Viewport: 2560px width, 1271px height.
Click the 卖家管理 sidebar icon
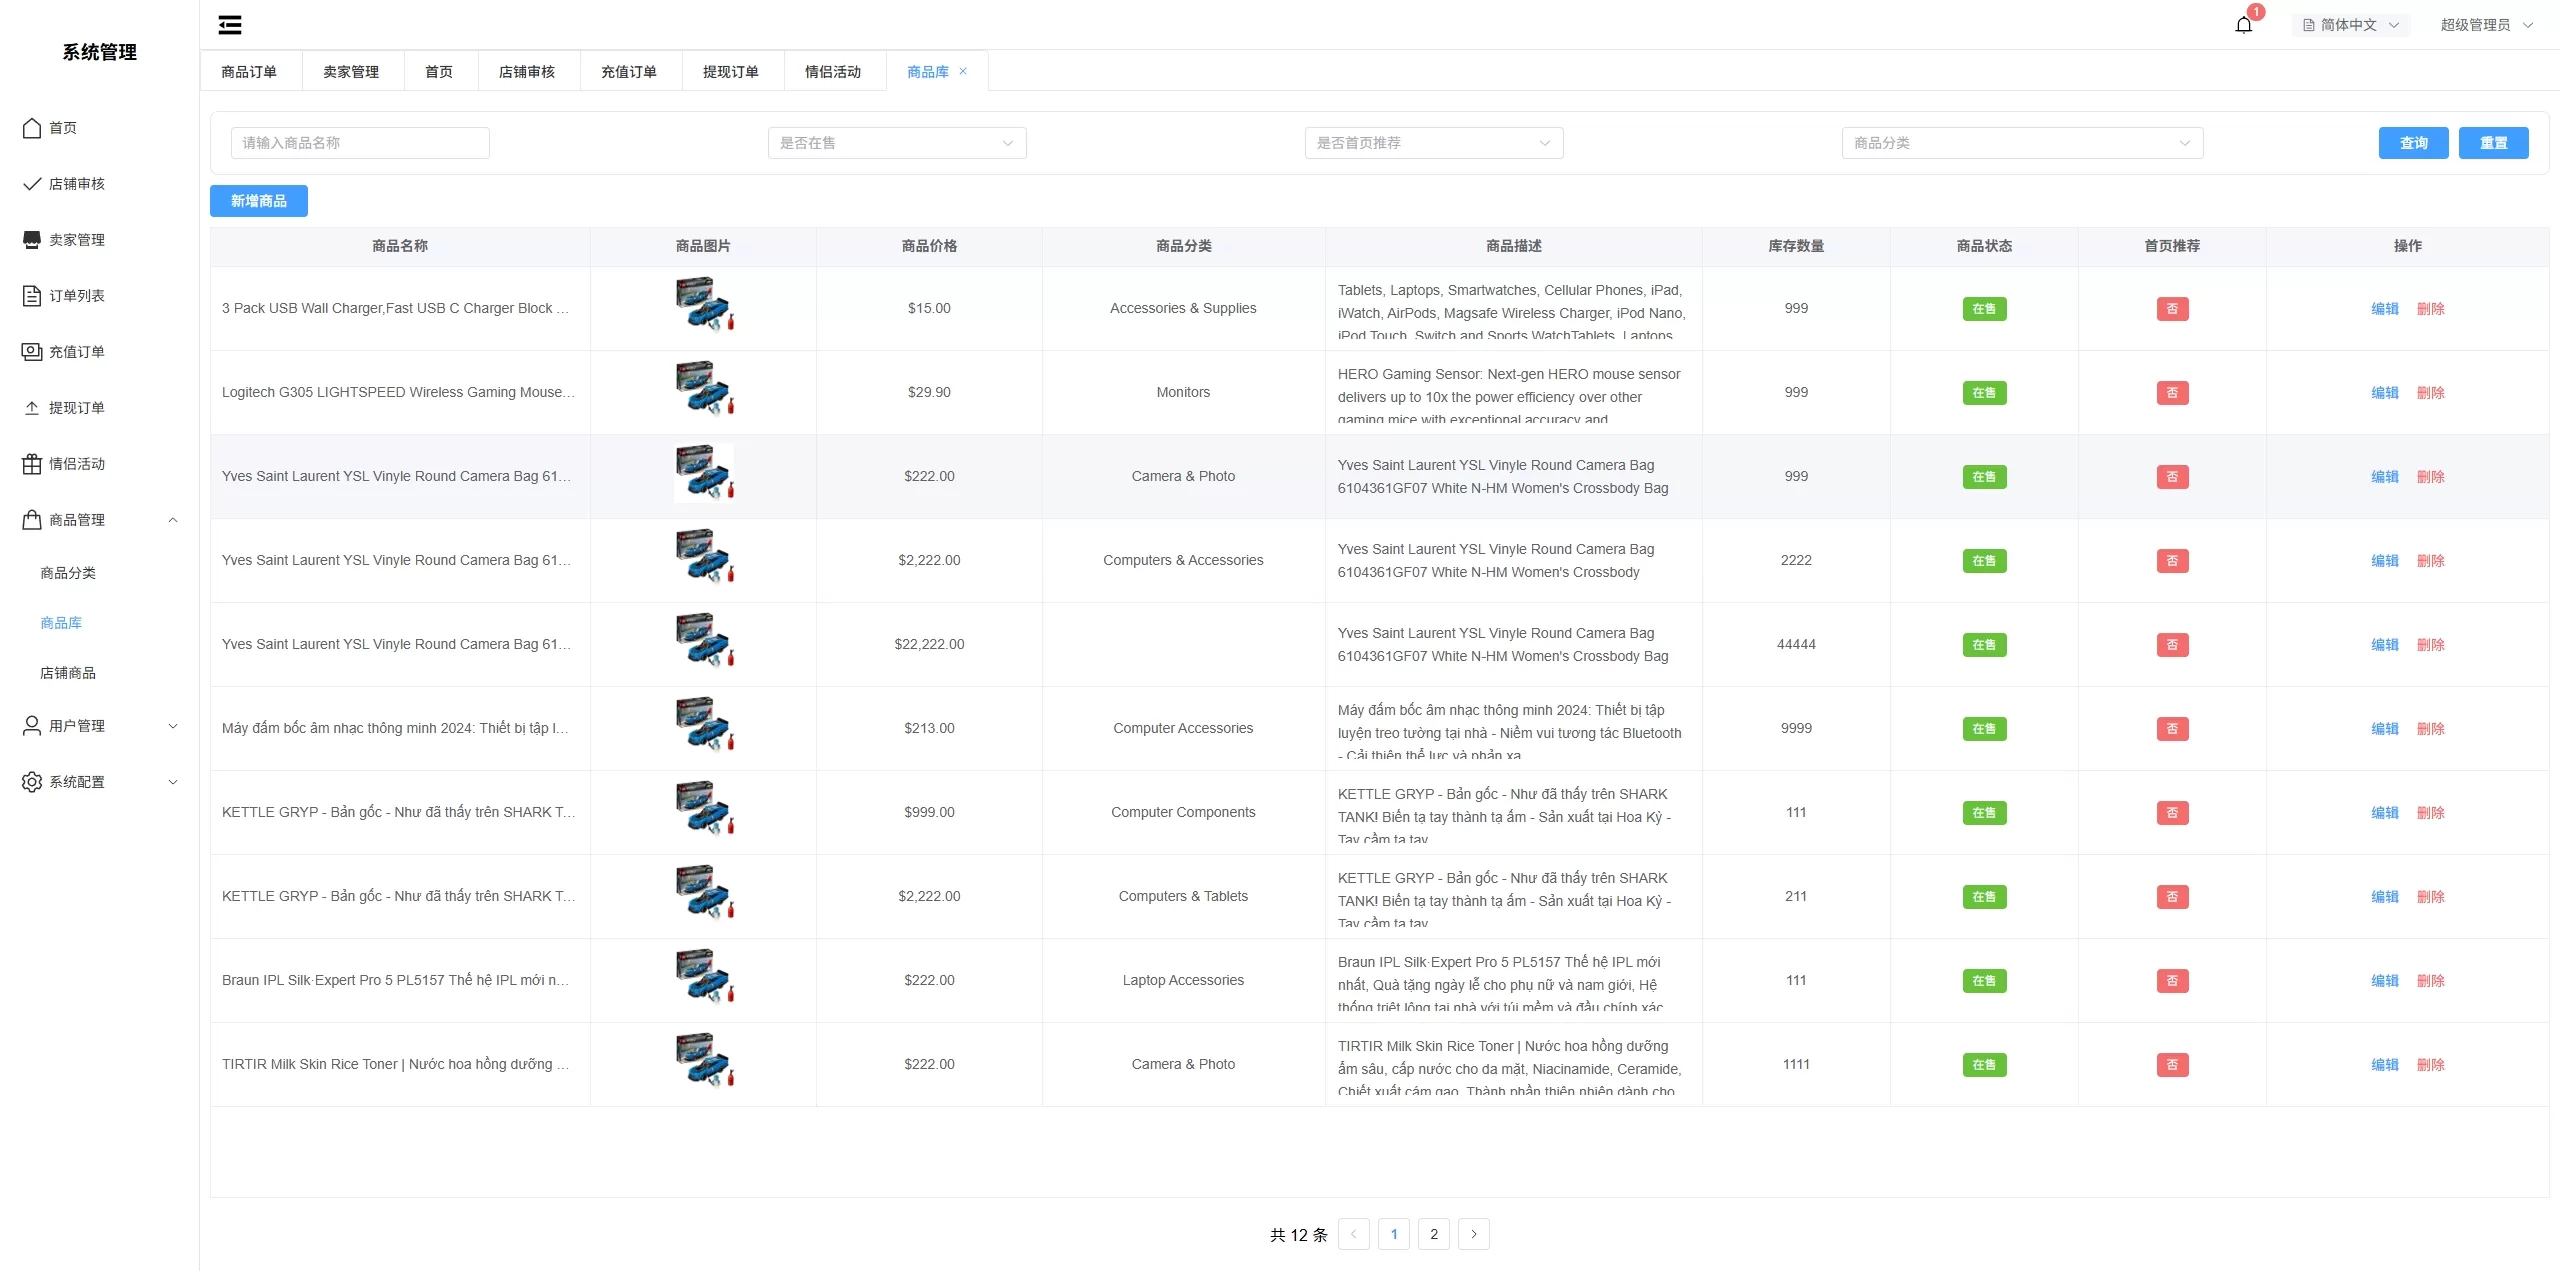pos(32,240)
